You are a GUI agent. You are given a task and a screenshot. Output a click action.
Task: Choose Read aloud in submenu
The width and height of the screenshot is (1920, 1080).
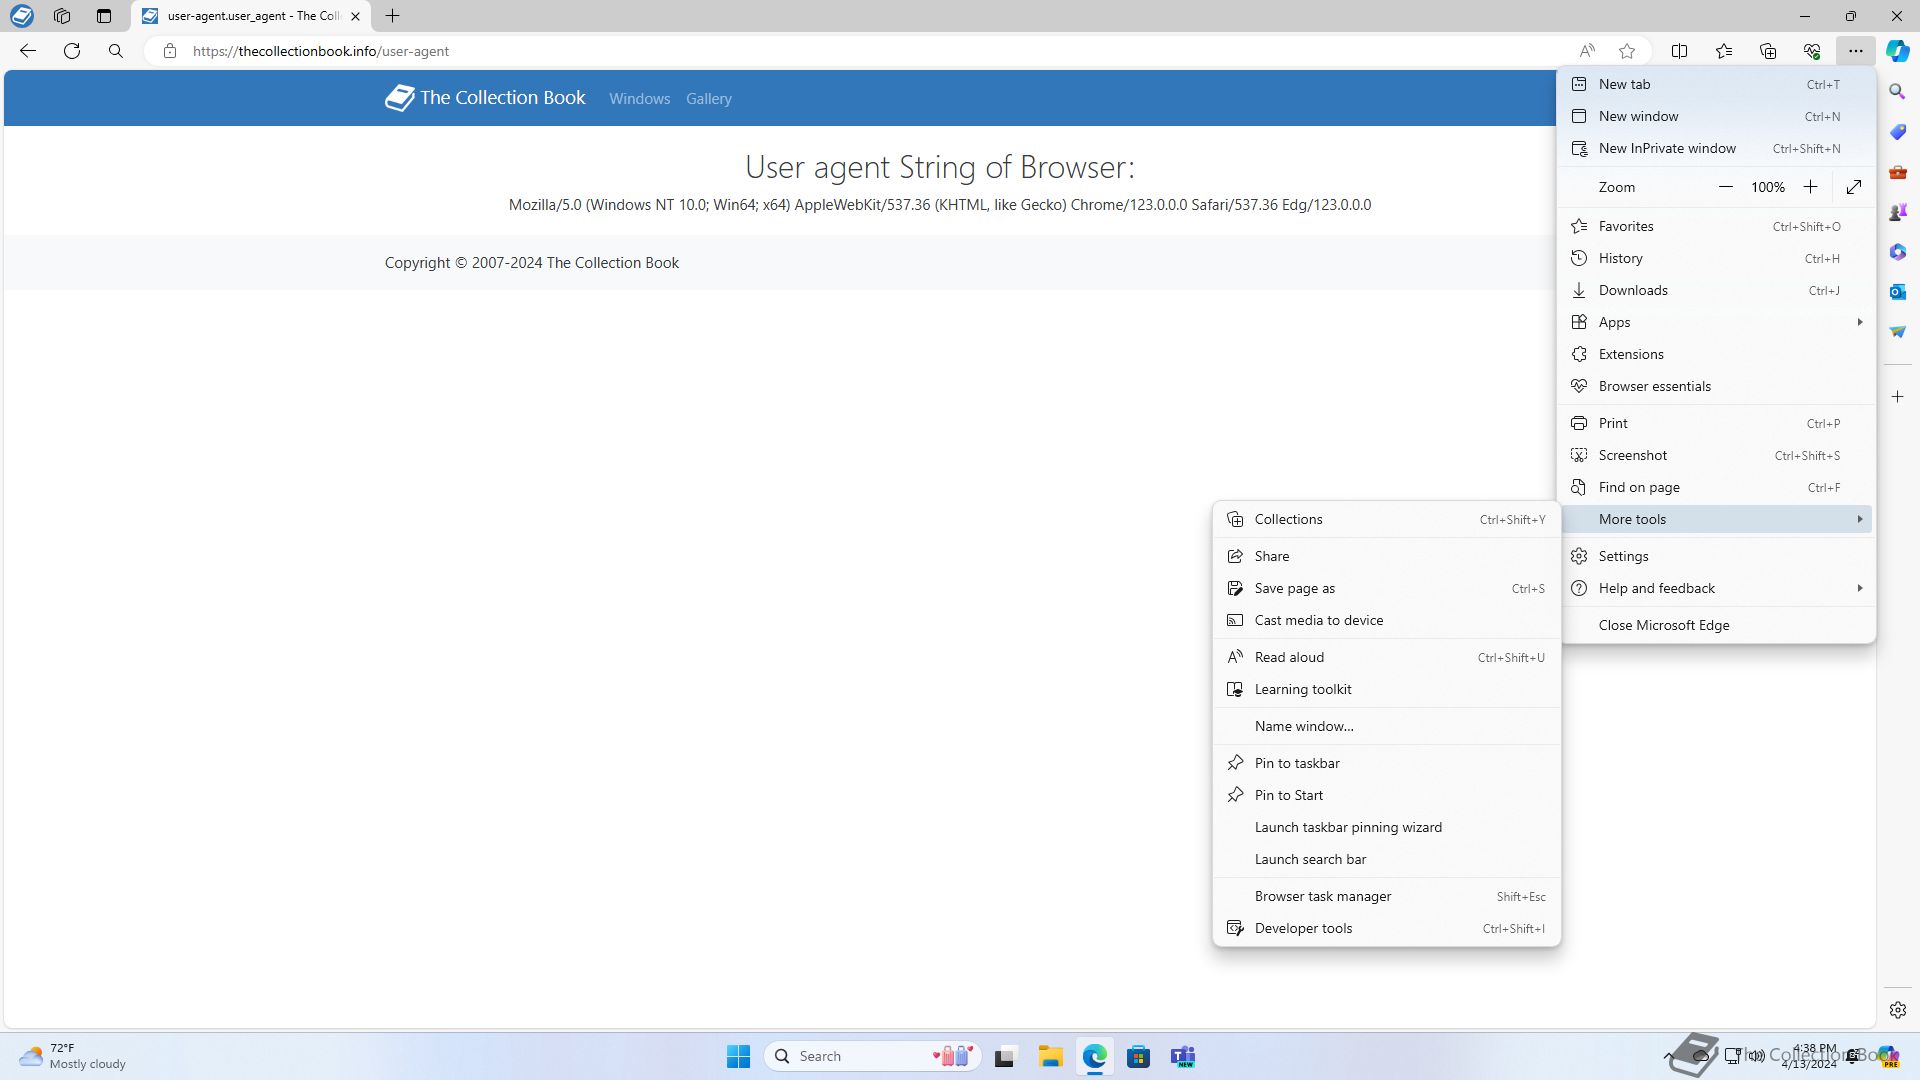coord(1386,657)
